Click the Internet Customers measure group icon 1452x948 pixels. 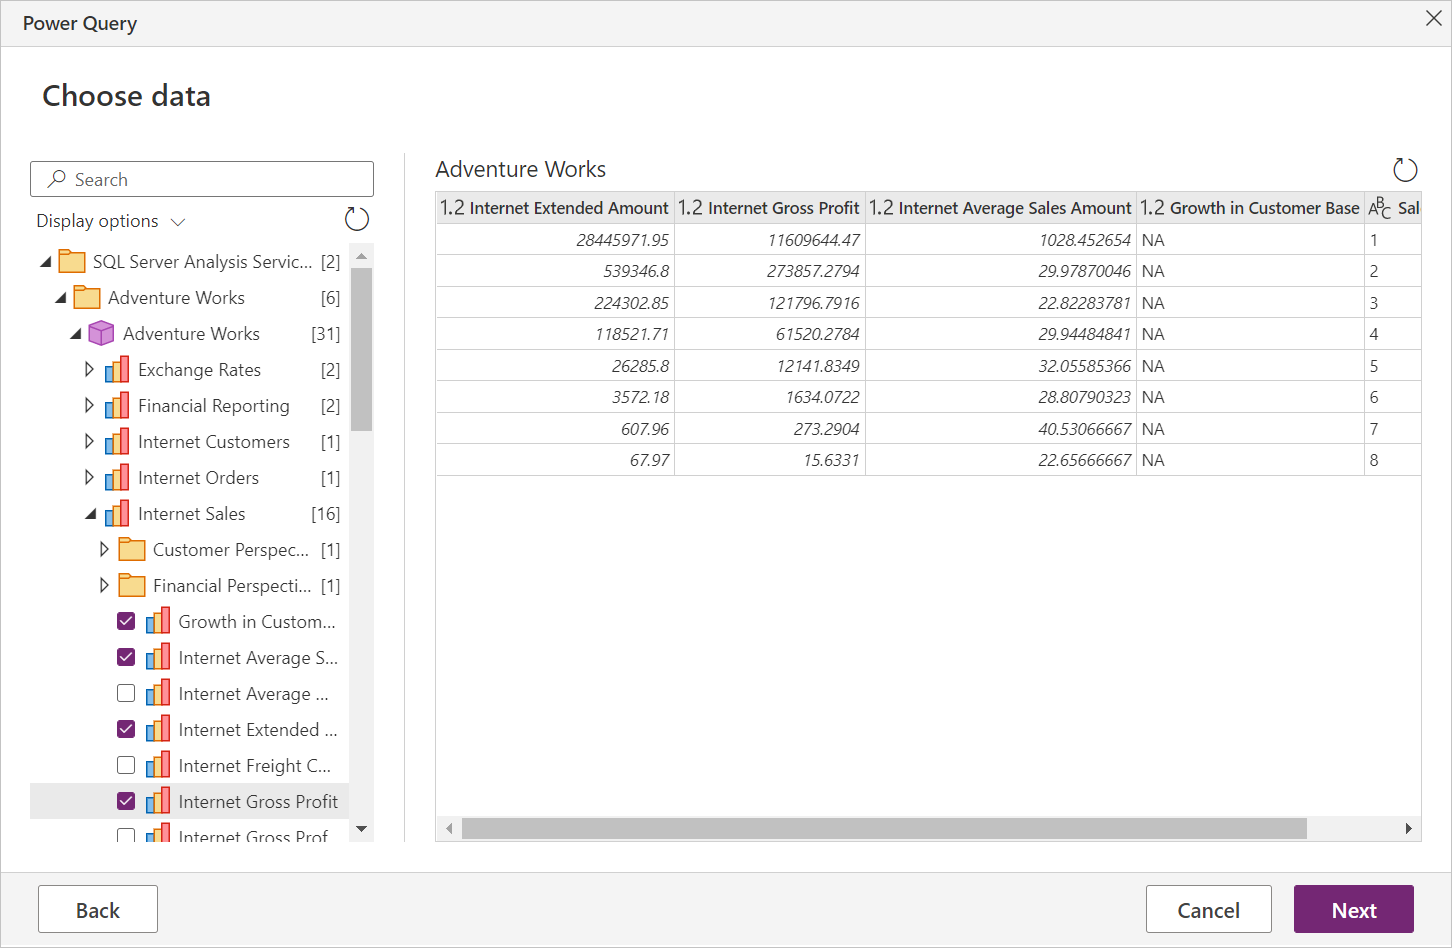tap(117, 441)
